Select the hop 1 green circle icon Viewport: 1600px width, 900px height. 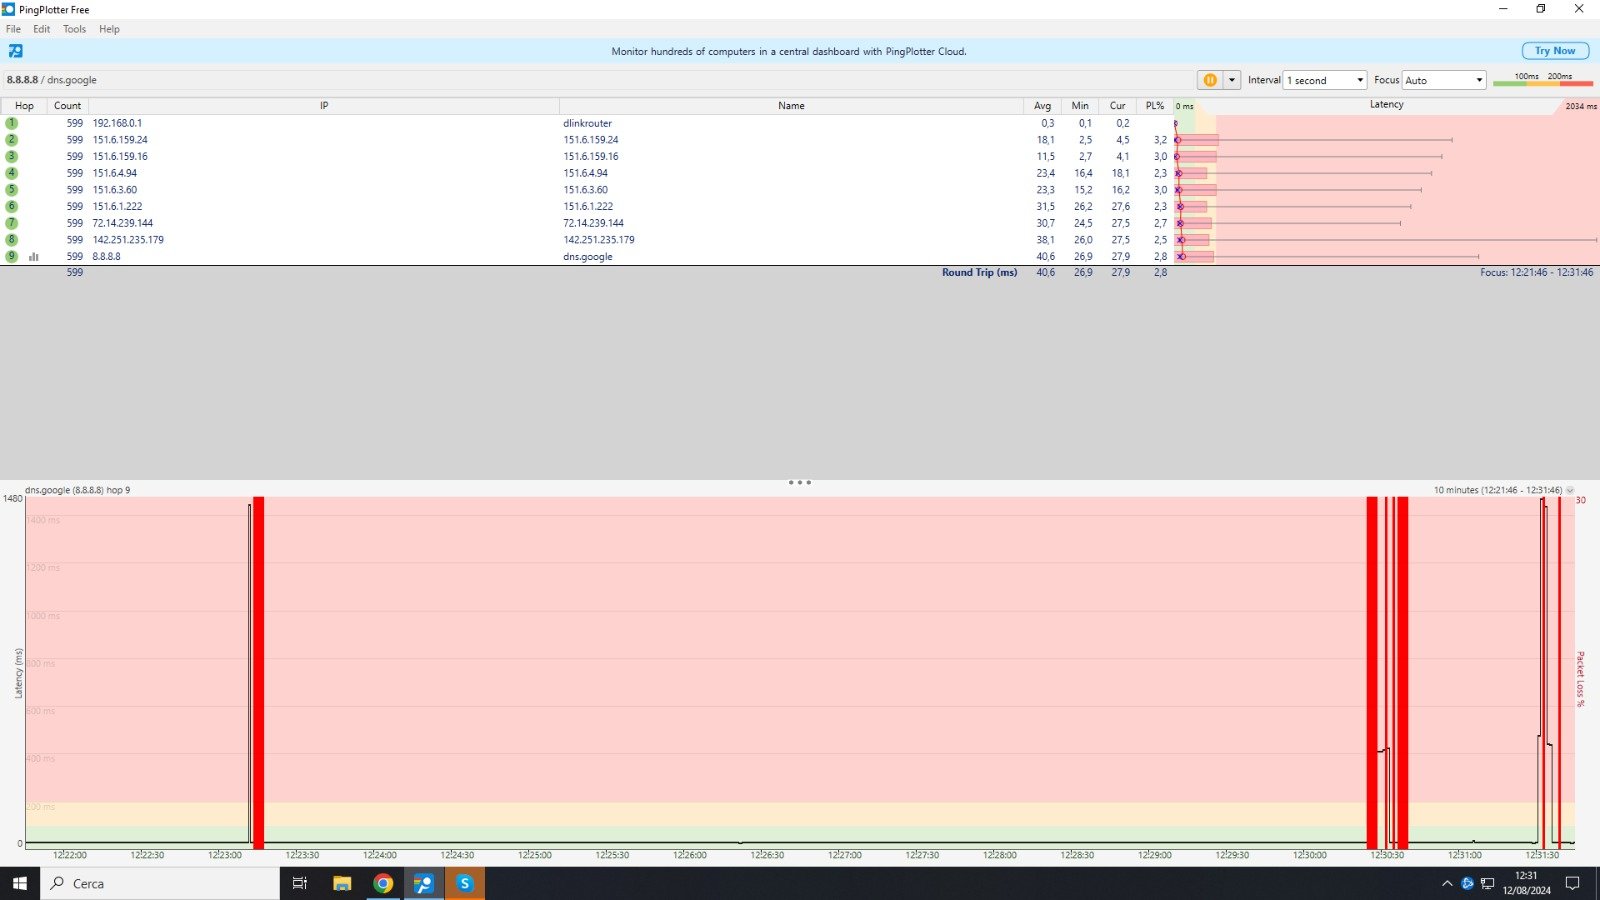coord(12,123)
